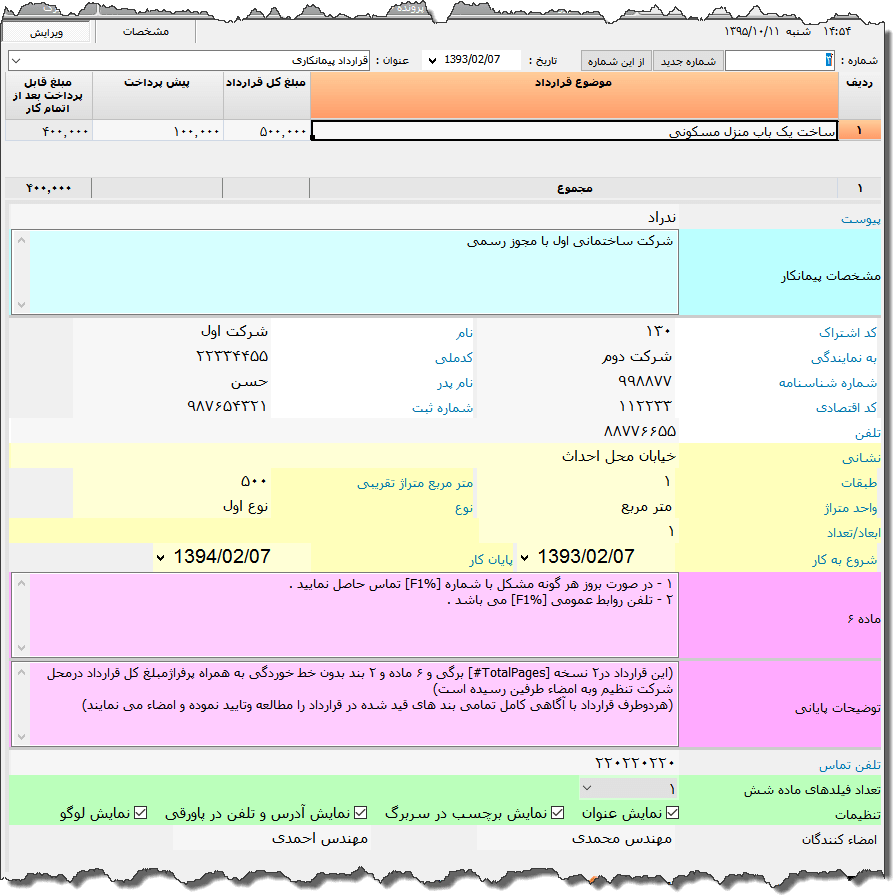Switch to the مشخصات tab
The height and width of the screenshot is (896, 893).
(145, 31)
